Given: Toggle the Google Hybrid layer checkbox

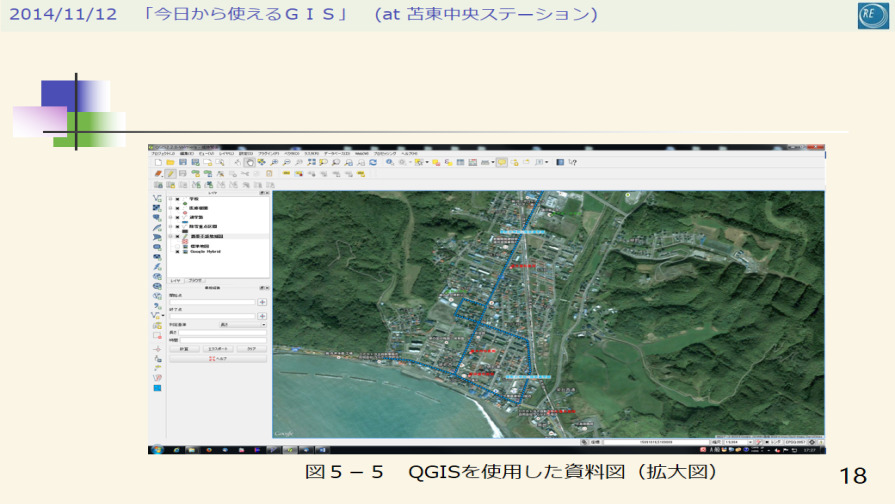Looking at the screenshot, I should coord(178,251).
